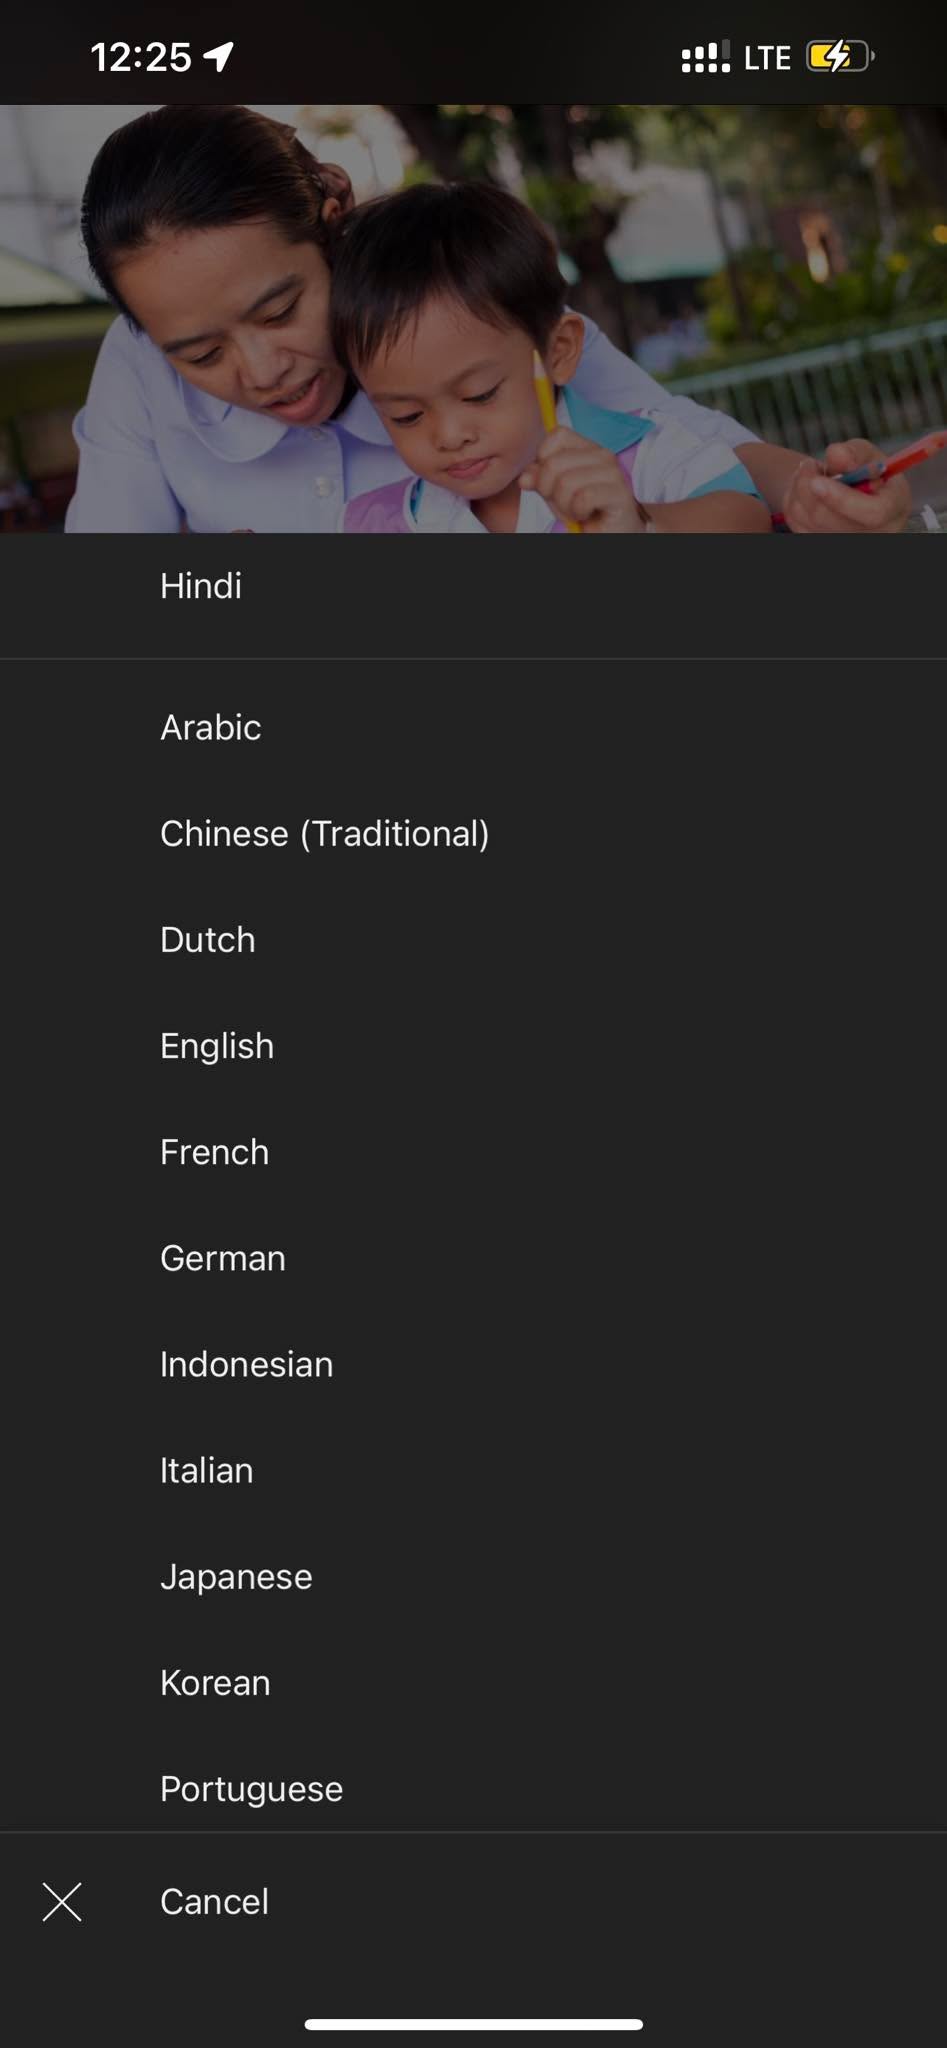Choose English from the list
The width and height of the screenshot is (947, 2048).
(x=473, y=1046)
